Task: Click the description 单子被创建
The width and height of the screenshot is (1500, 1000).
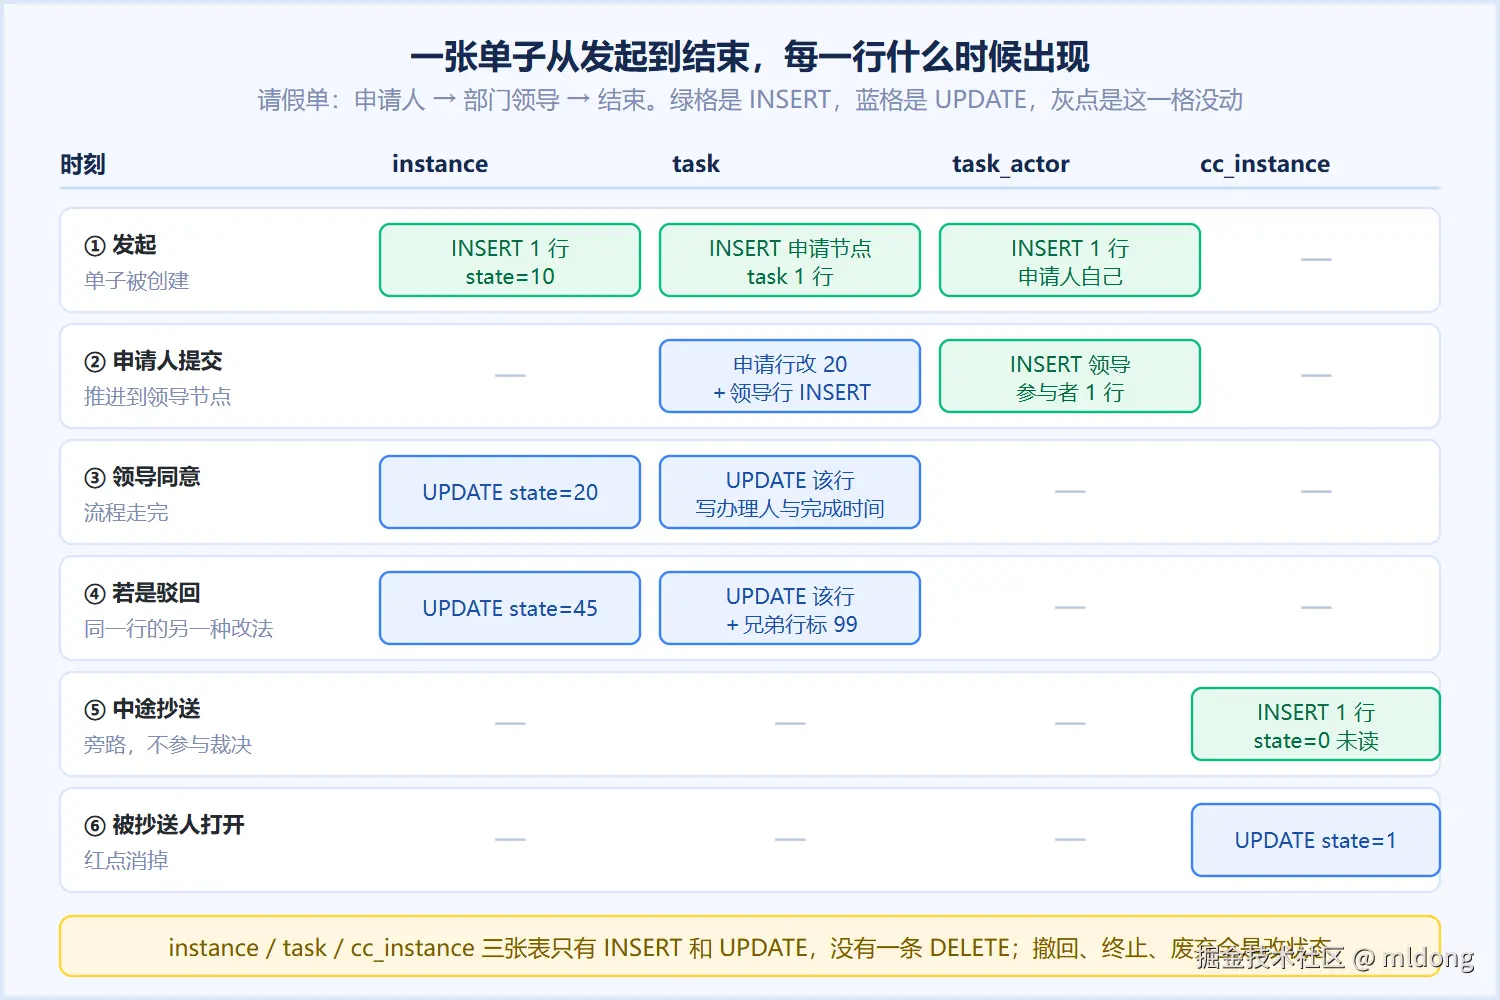Action: tap(137, 281)
